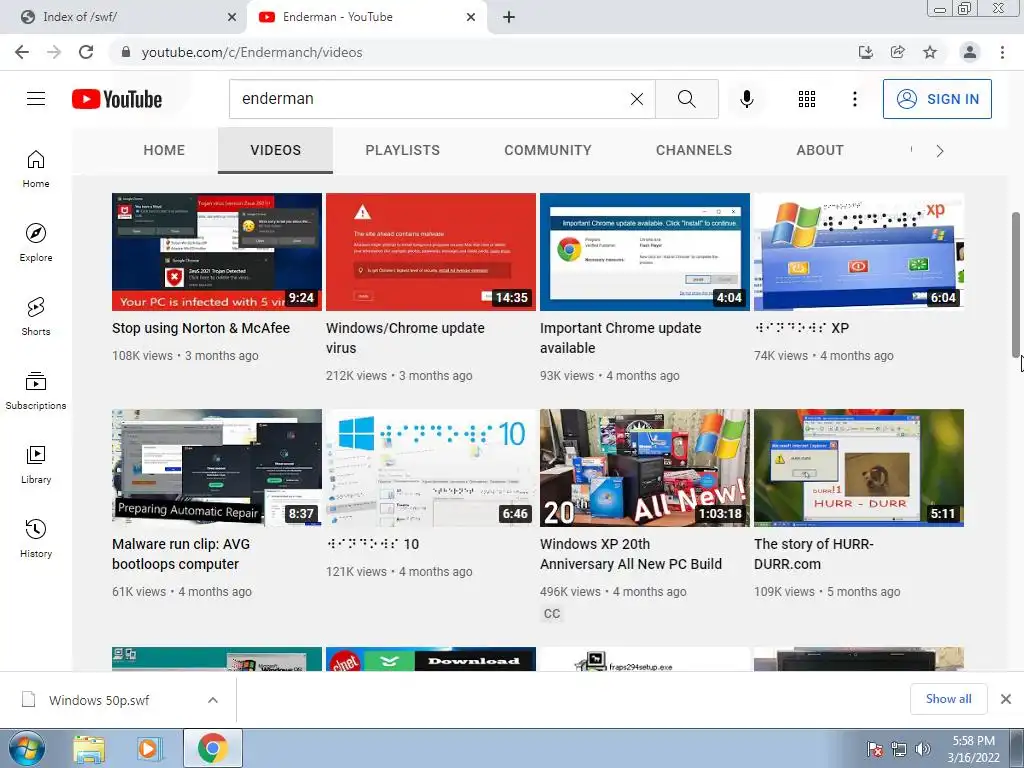The width and height of the screenshot is (1024, 768).
Task: Open the YouTube apps grid icon
Action: (807, 99)
